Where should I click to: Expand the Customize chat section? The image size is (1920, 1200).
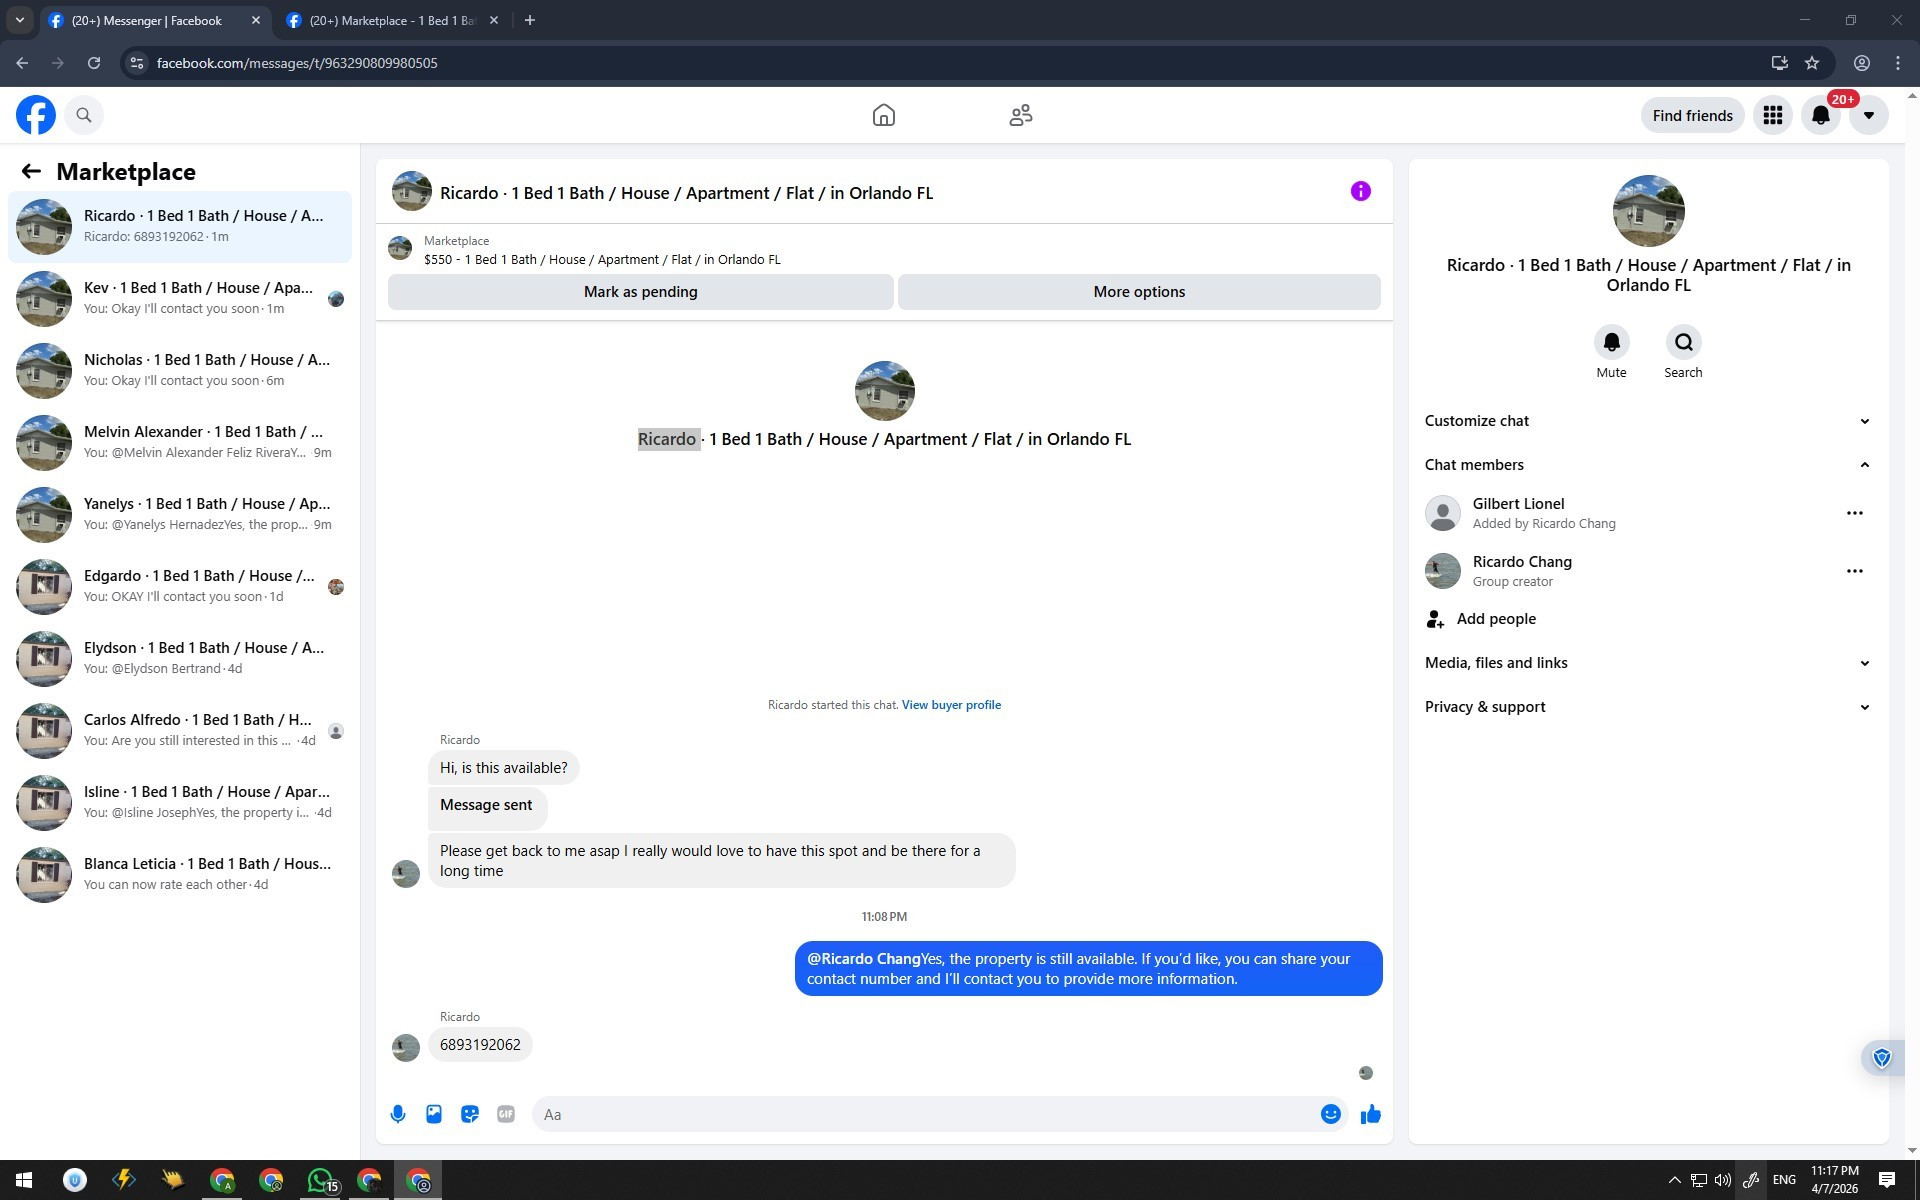(1648, 421)
